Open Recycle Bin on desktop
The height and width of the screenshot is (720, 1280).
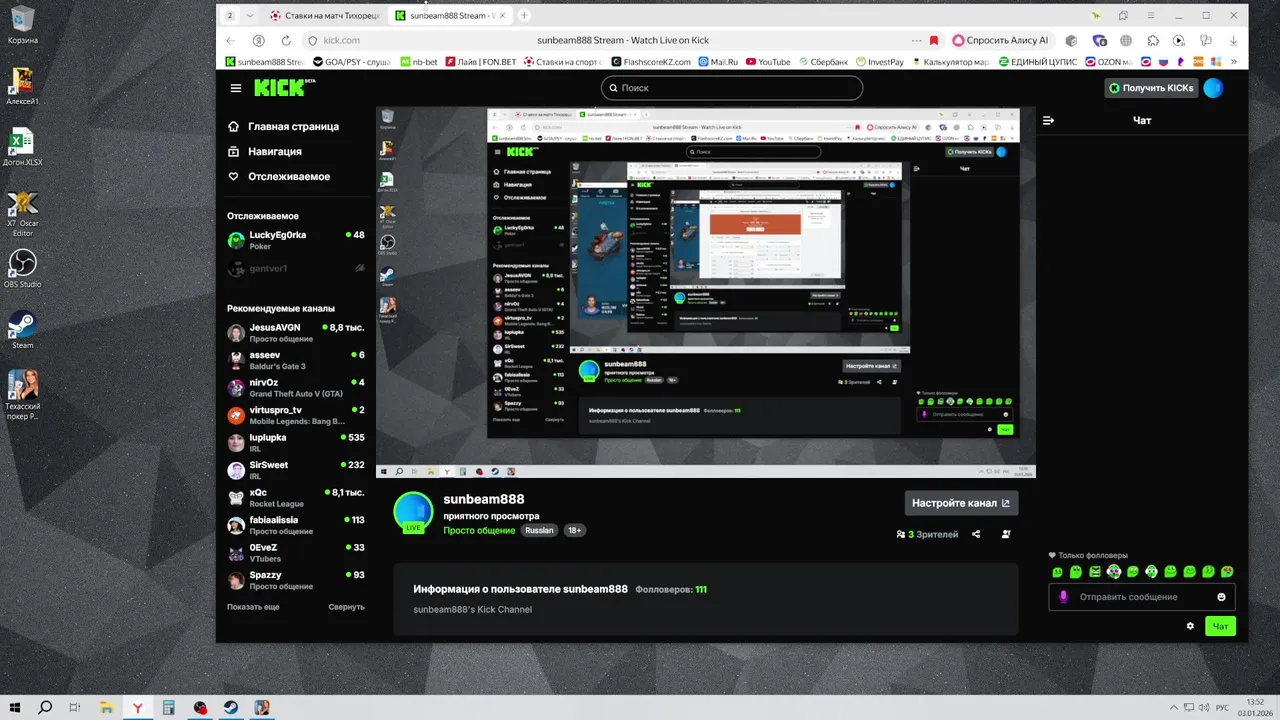(22, 25)
